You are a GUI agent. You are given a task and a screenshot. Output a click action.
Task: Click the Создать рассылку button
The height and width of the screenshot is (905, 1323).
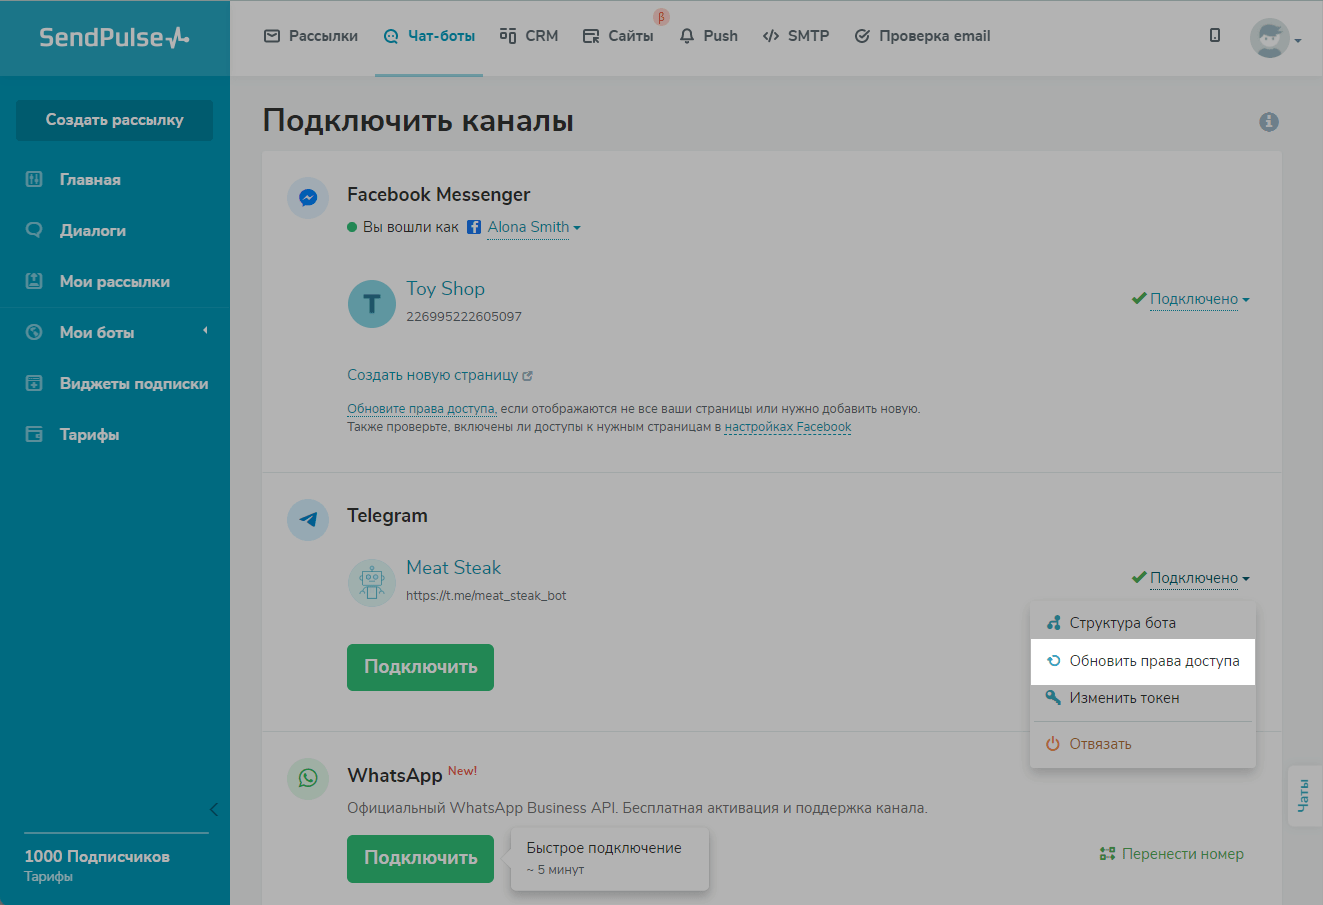[x=114, y=120]
